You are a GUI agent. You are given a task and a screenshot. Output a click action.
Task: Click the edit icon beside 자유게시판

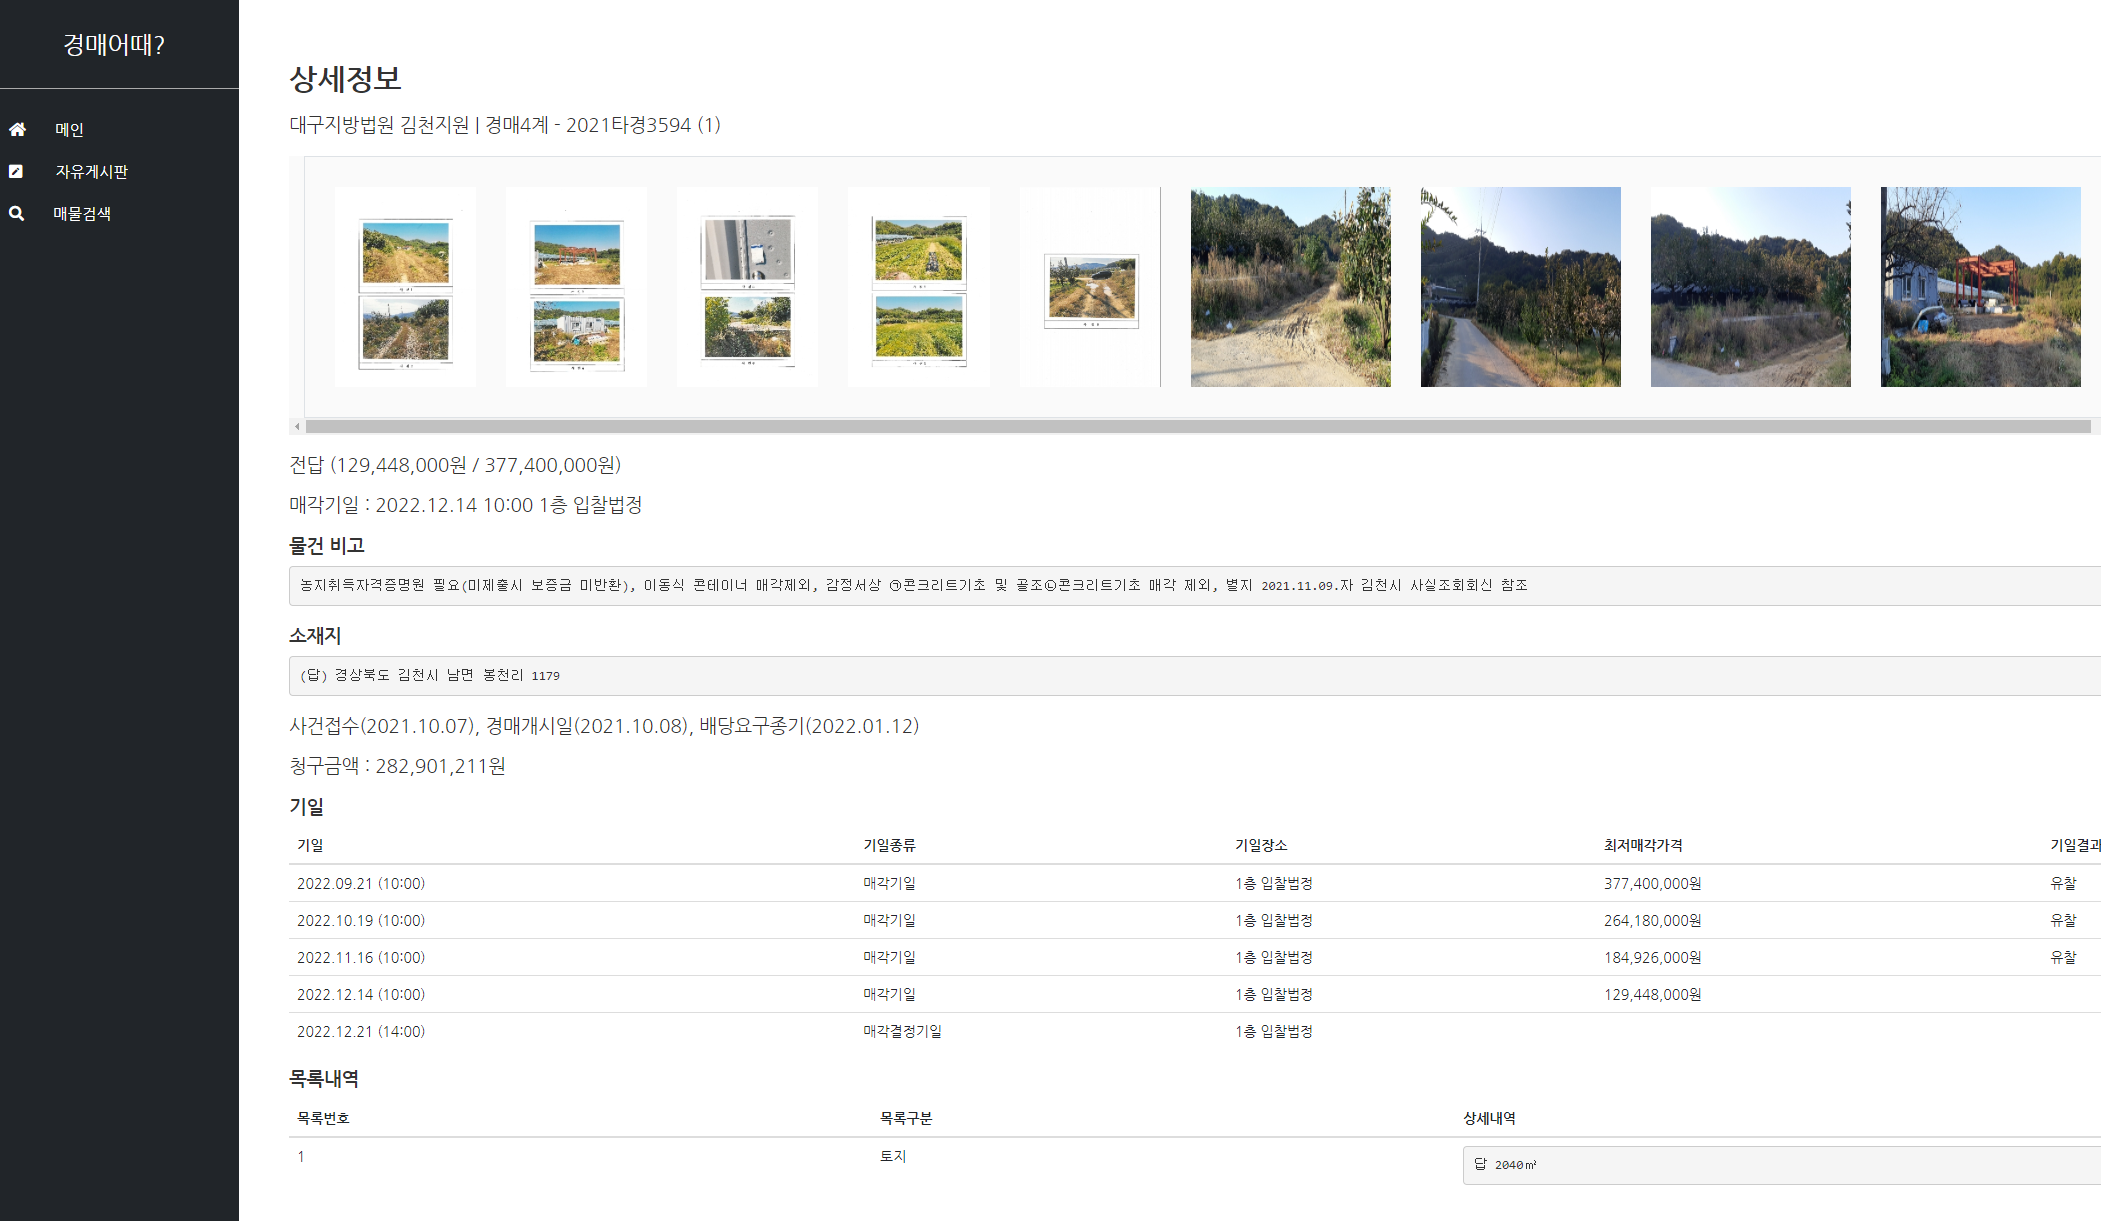(x=16, y=171)
